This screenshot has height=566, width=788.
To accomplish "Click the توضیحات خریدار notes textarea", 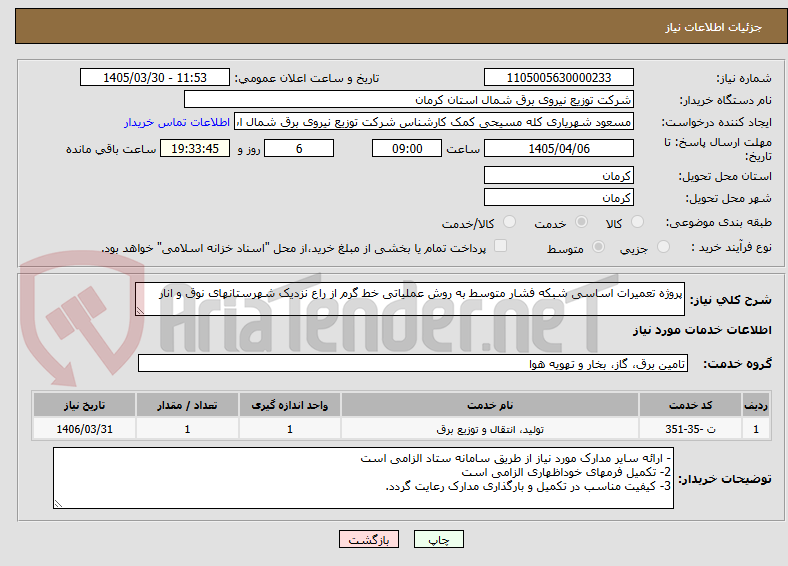I will click(363, 478).
